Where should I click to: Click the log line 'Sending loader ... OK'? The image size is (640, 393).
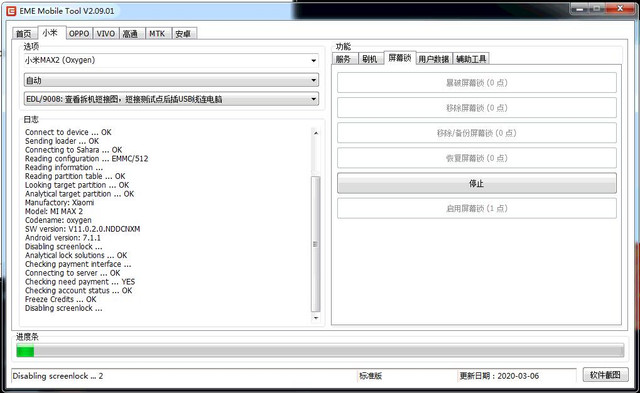click(x=62, y=141)
